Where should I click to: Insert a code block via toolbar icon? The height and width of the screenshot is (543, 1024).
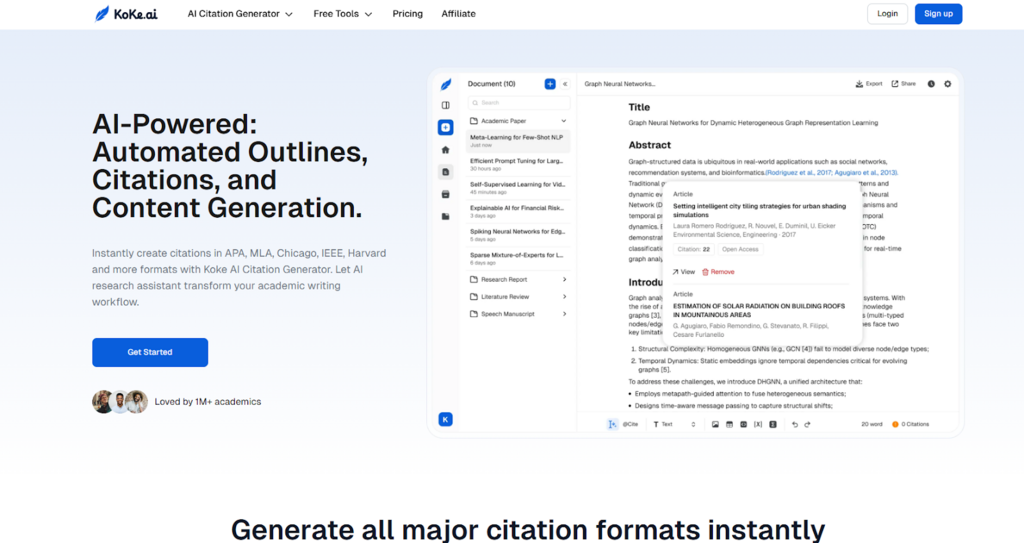pyautogui.click(x=743, y=424)
